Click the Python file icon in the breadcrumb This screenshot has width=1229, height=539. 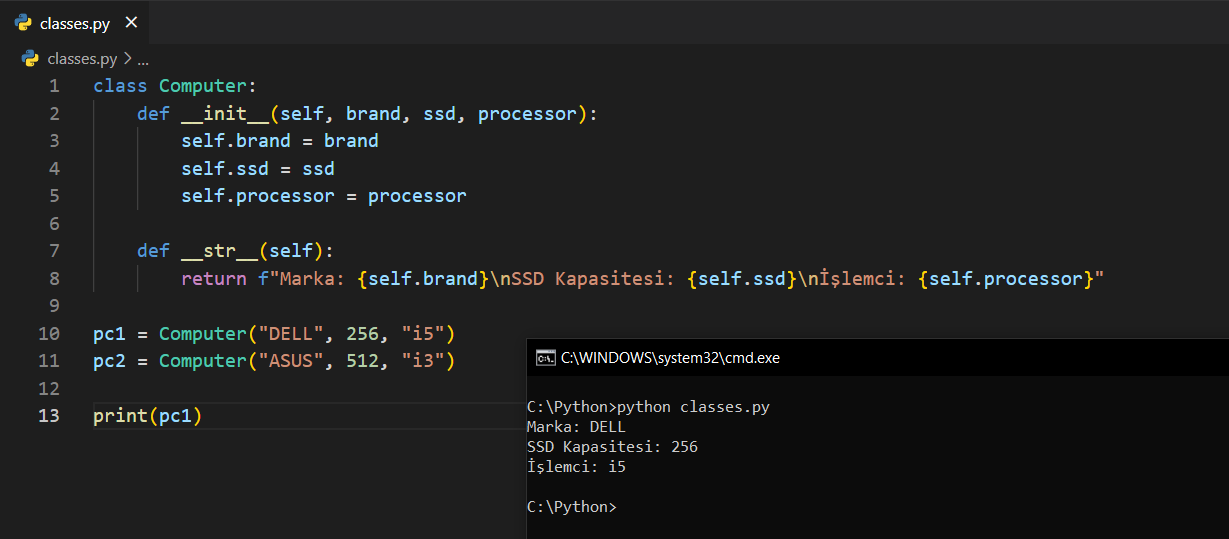tap(30, 59)
